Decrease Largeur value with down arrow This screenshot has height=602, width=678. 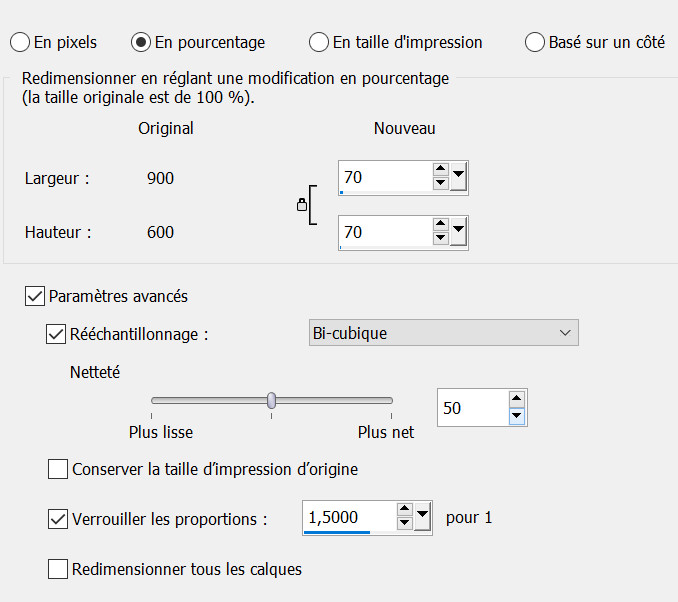pyautogui.click(x=440, y=184)
